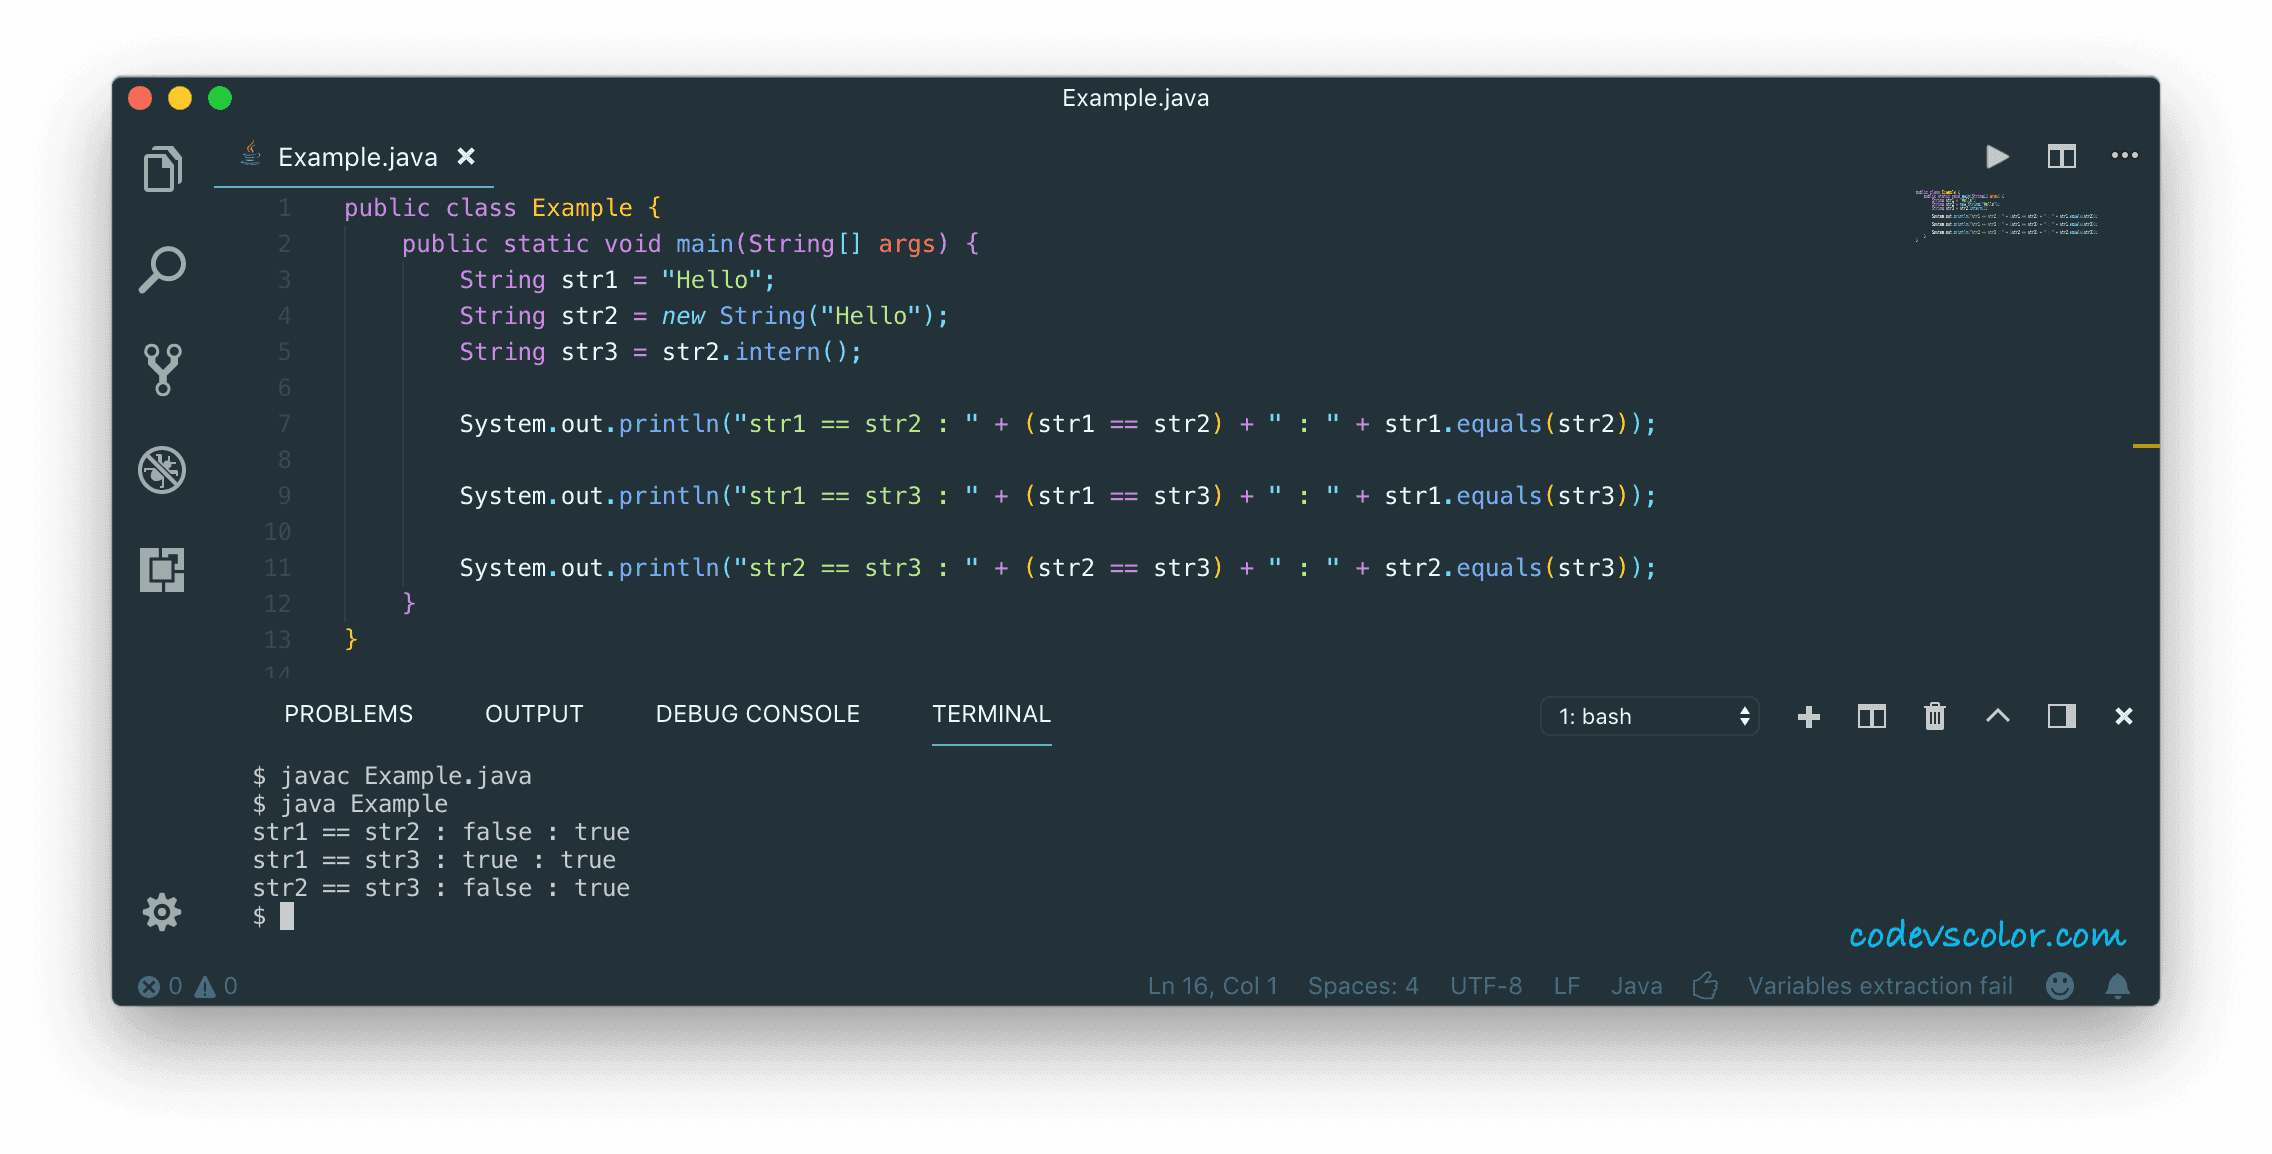Select the Search icon in the activity bar
Screen dimensions: 2272x1154
162,268
